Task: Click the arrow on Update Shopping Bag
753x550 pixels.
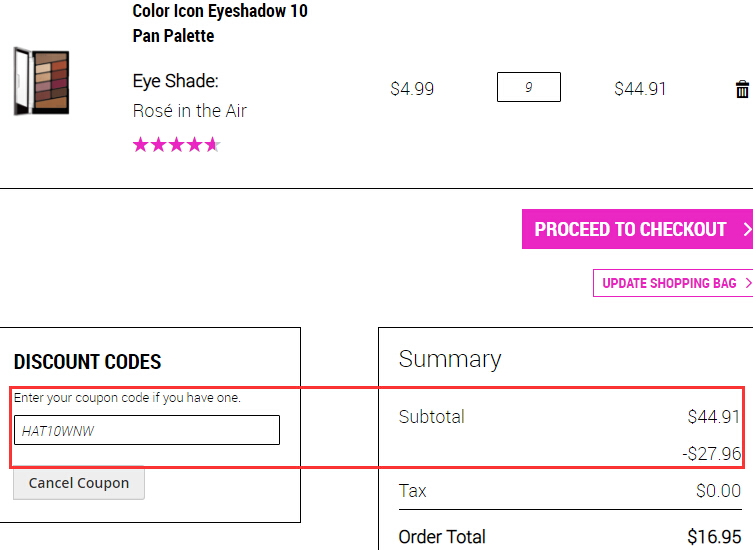Action: 748,283
